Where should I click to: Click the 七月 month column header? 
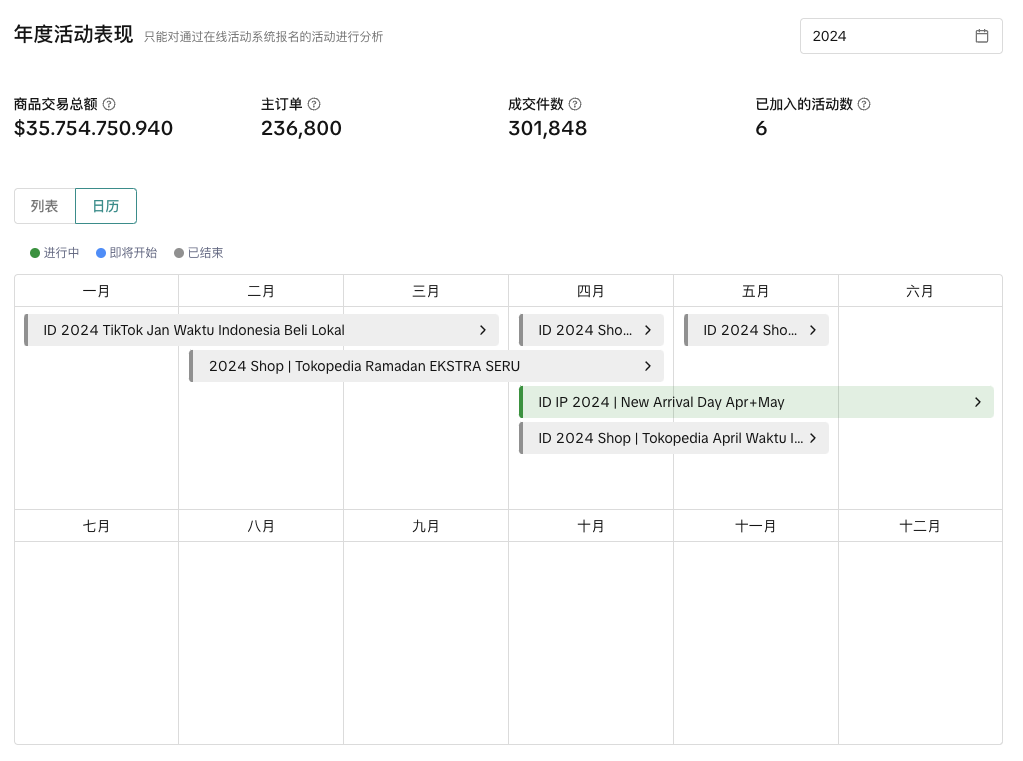97,526
